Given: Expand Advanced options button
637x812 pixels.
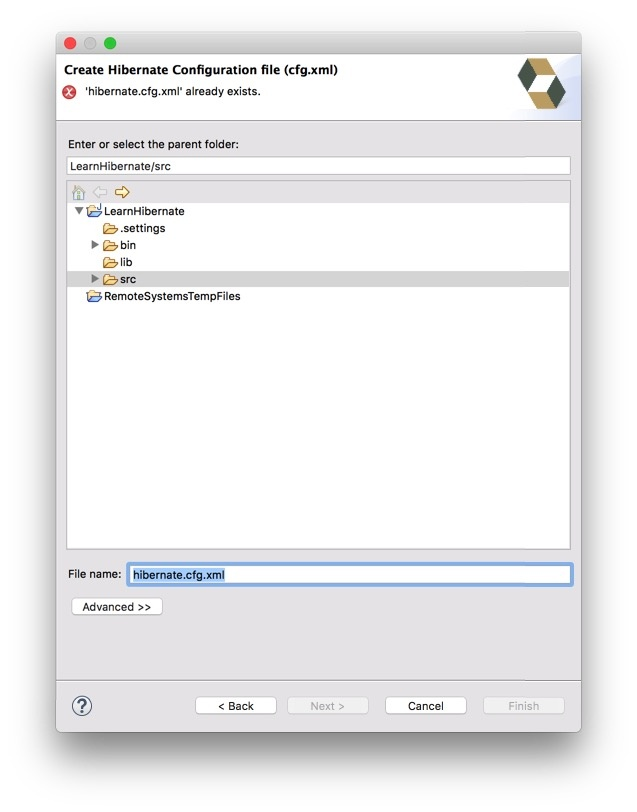Looking at the screenshot, I should coord(117,607).
